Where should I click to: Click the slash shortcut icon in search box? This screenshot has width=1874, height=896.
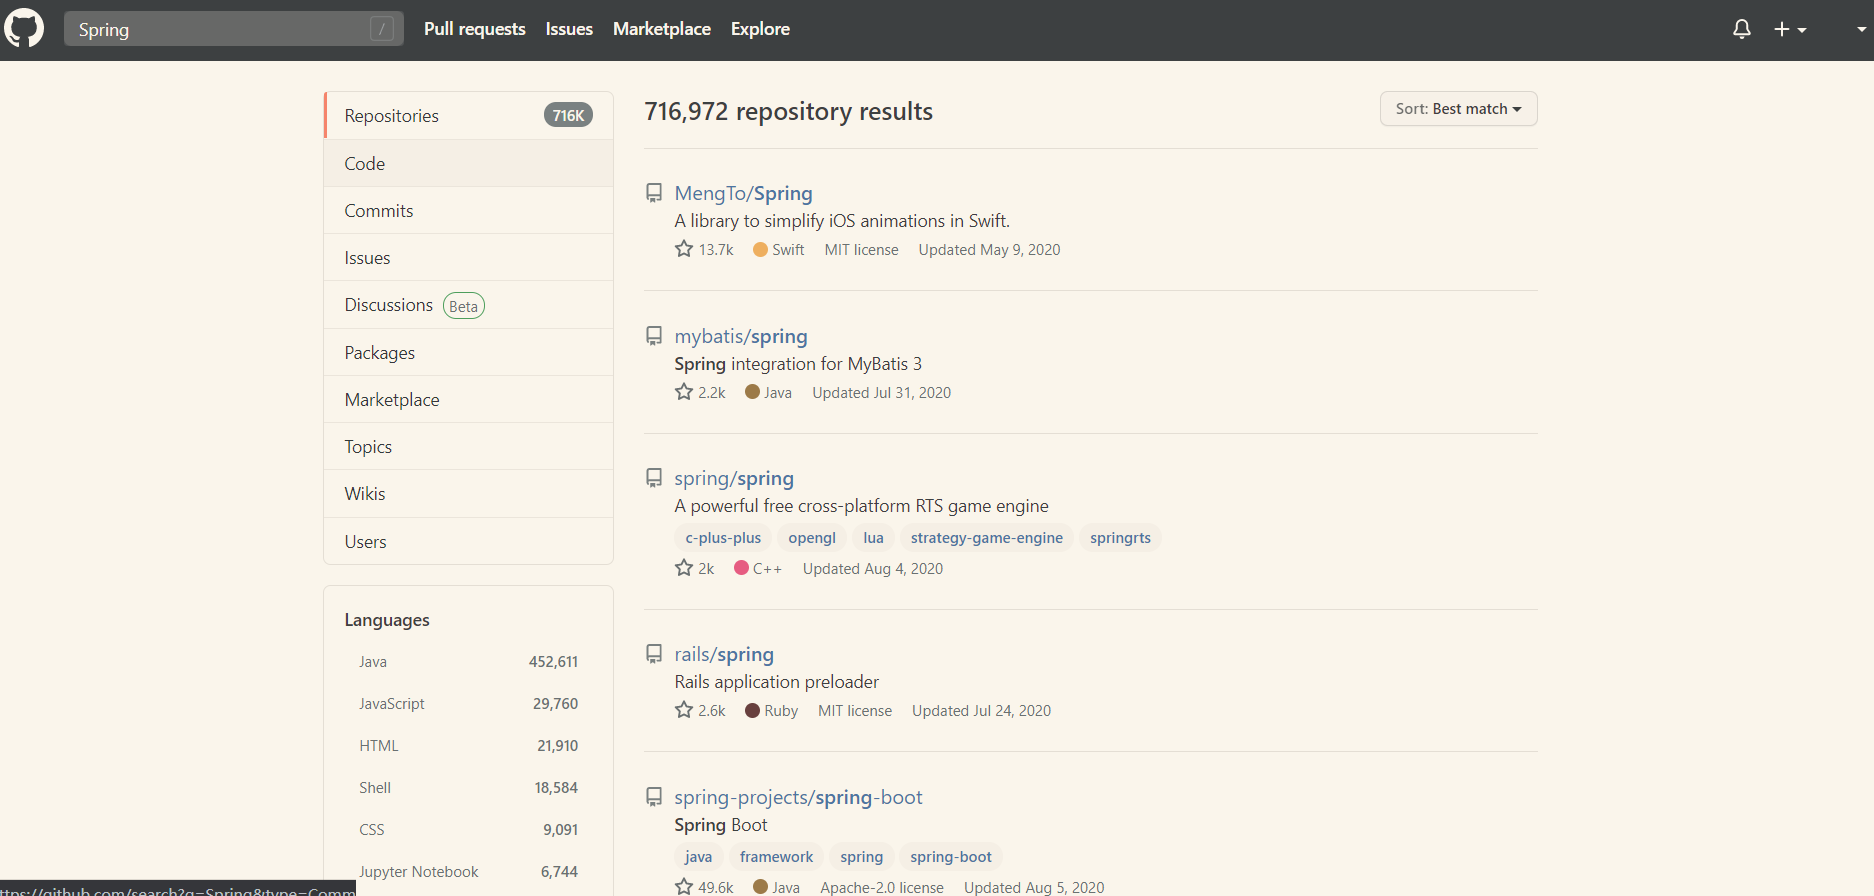pos(382,29)
